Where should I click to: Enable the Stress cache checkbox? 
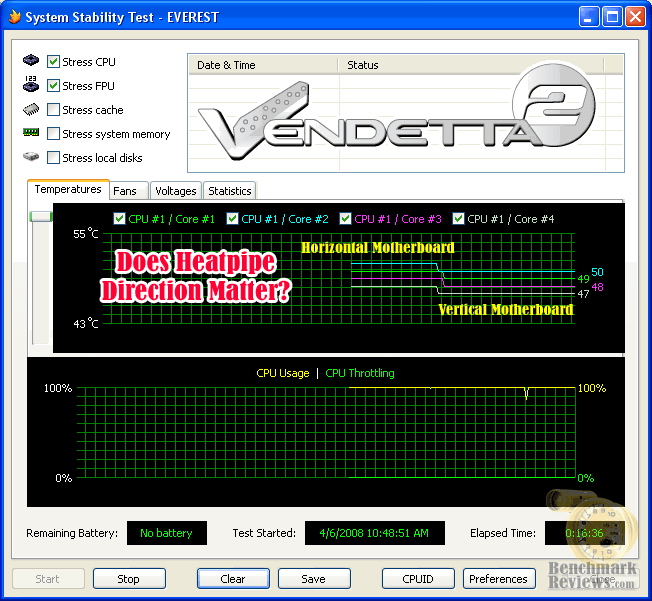(x=53, y=110)
